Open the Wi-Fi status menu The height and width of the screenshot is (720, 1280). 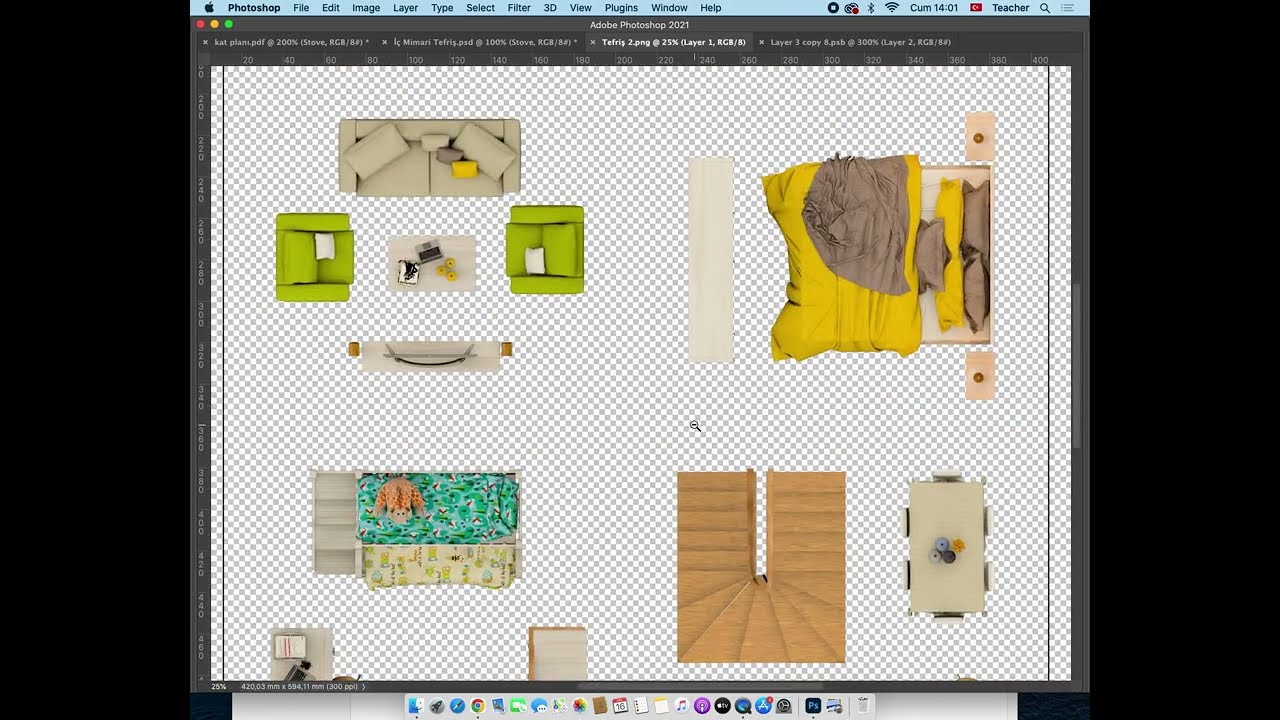pyautogui.click(x=892, y=8)
